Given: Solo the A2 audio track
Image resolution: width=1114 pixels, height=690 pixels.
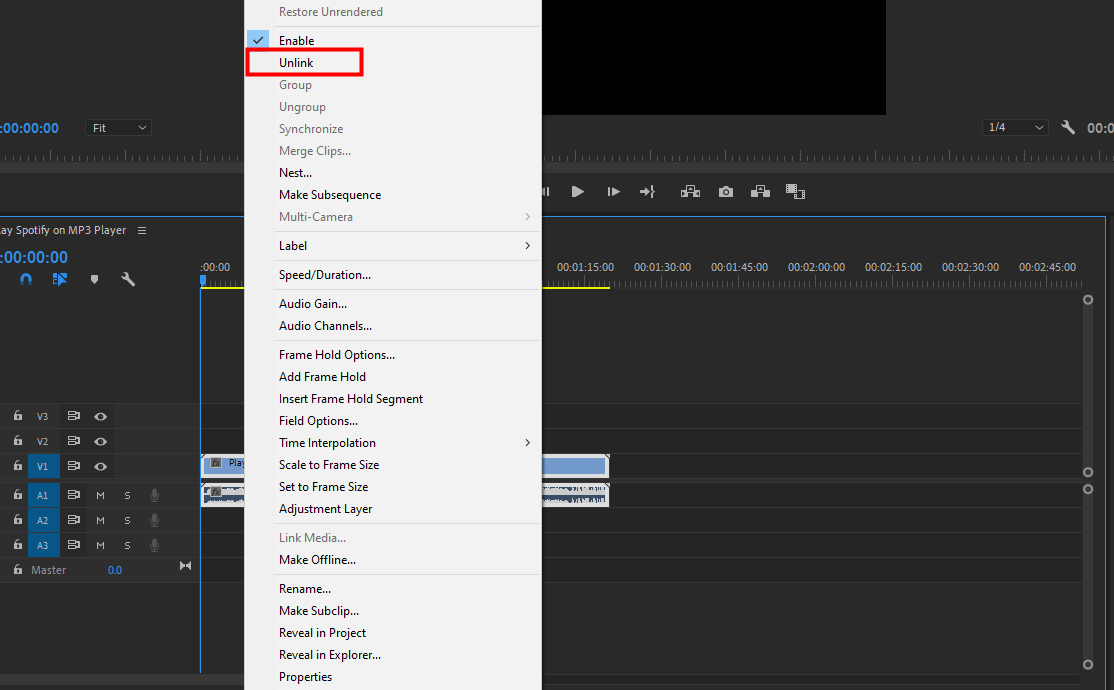Looking at the screenshot, I should (x=126, y=519).
